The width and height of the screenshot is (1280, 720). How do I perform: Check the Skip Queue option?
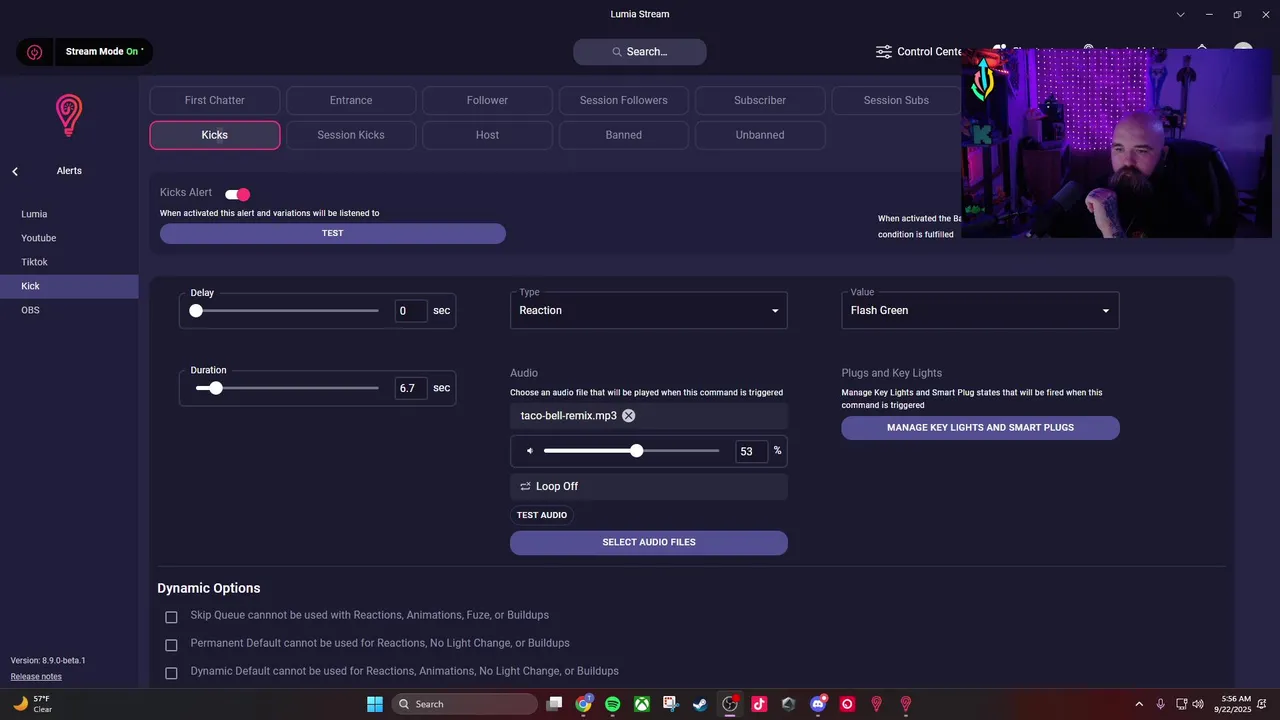coord(171,617)
